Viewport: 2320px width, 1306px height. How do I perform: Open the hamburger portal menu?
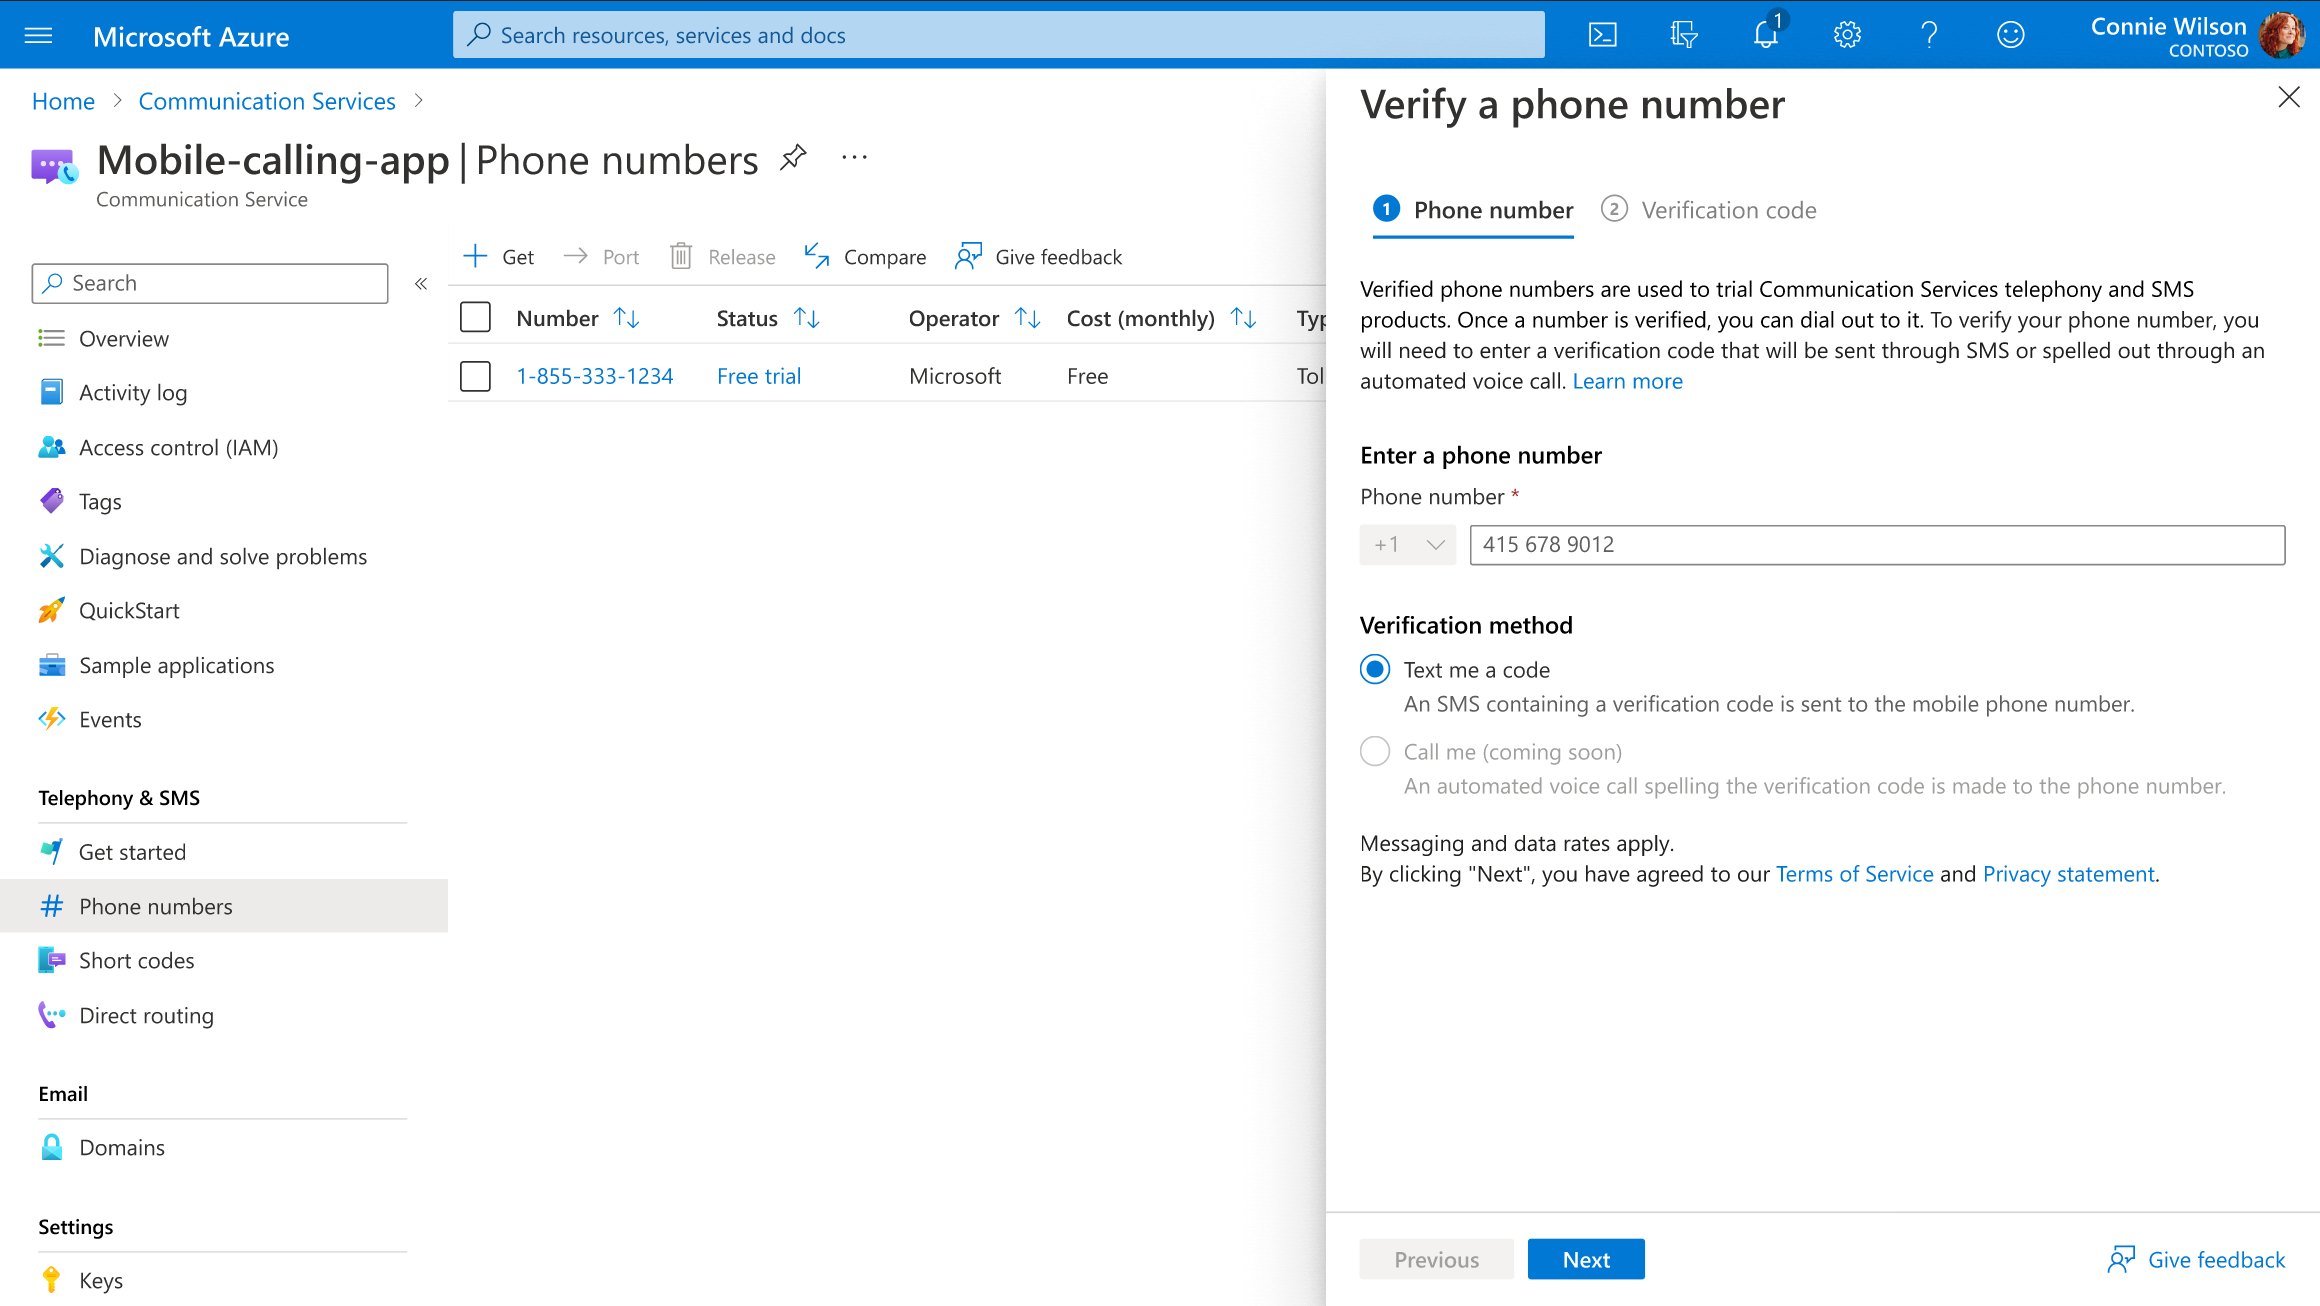pyautogui.click(x=38, y=36)
